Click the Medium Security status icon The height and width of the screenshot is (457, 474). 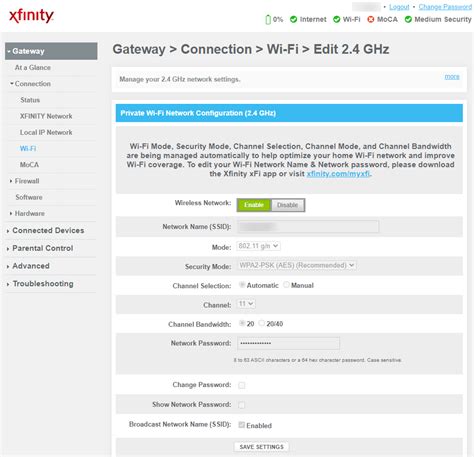click(x=408, y=19)
